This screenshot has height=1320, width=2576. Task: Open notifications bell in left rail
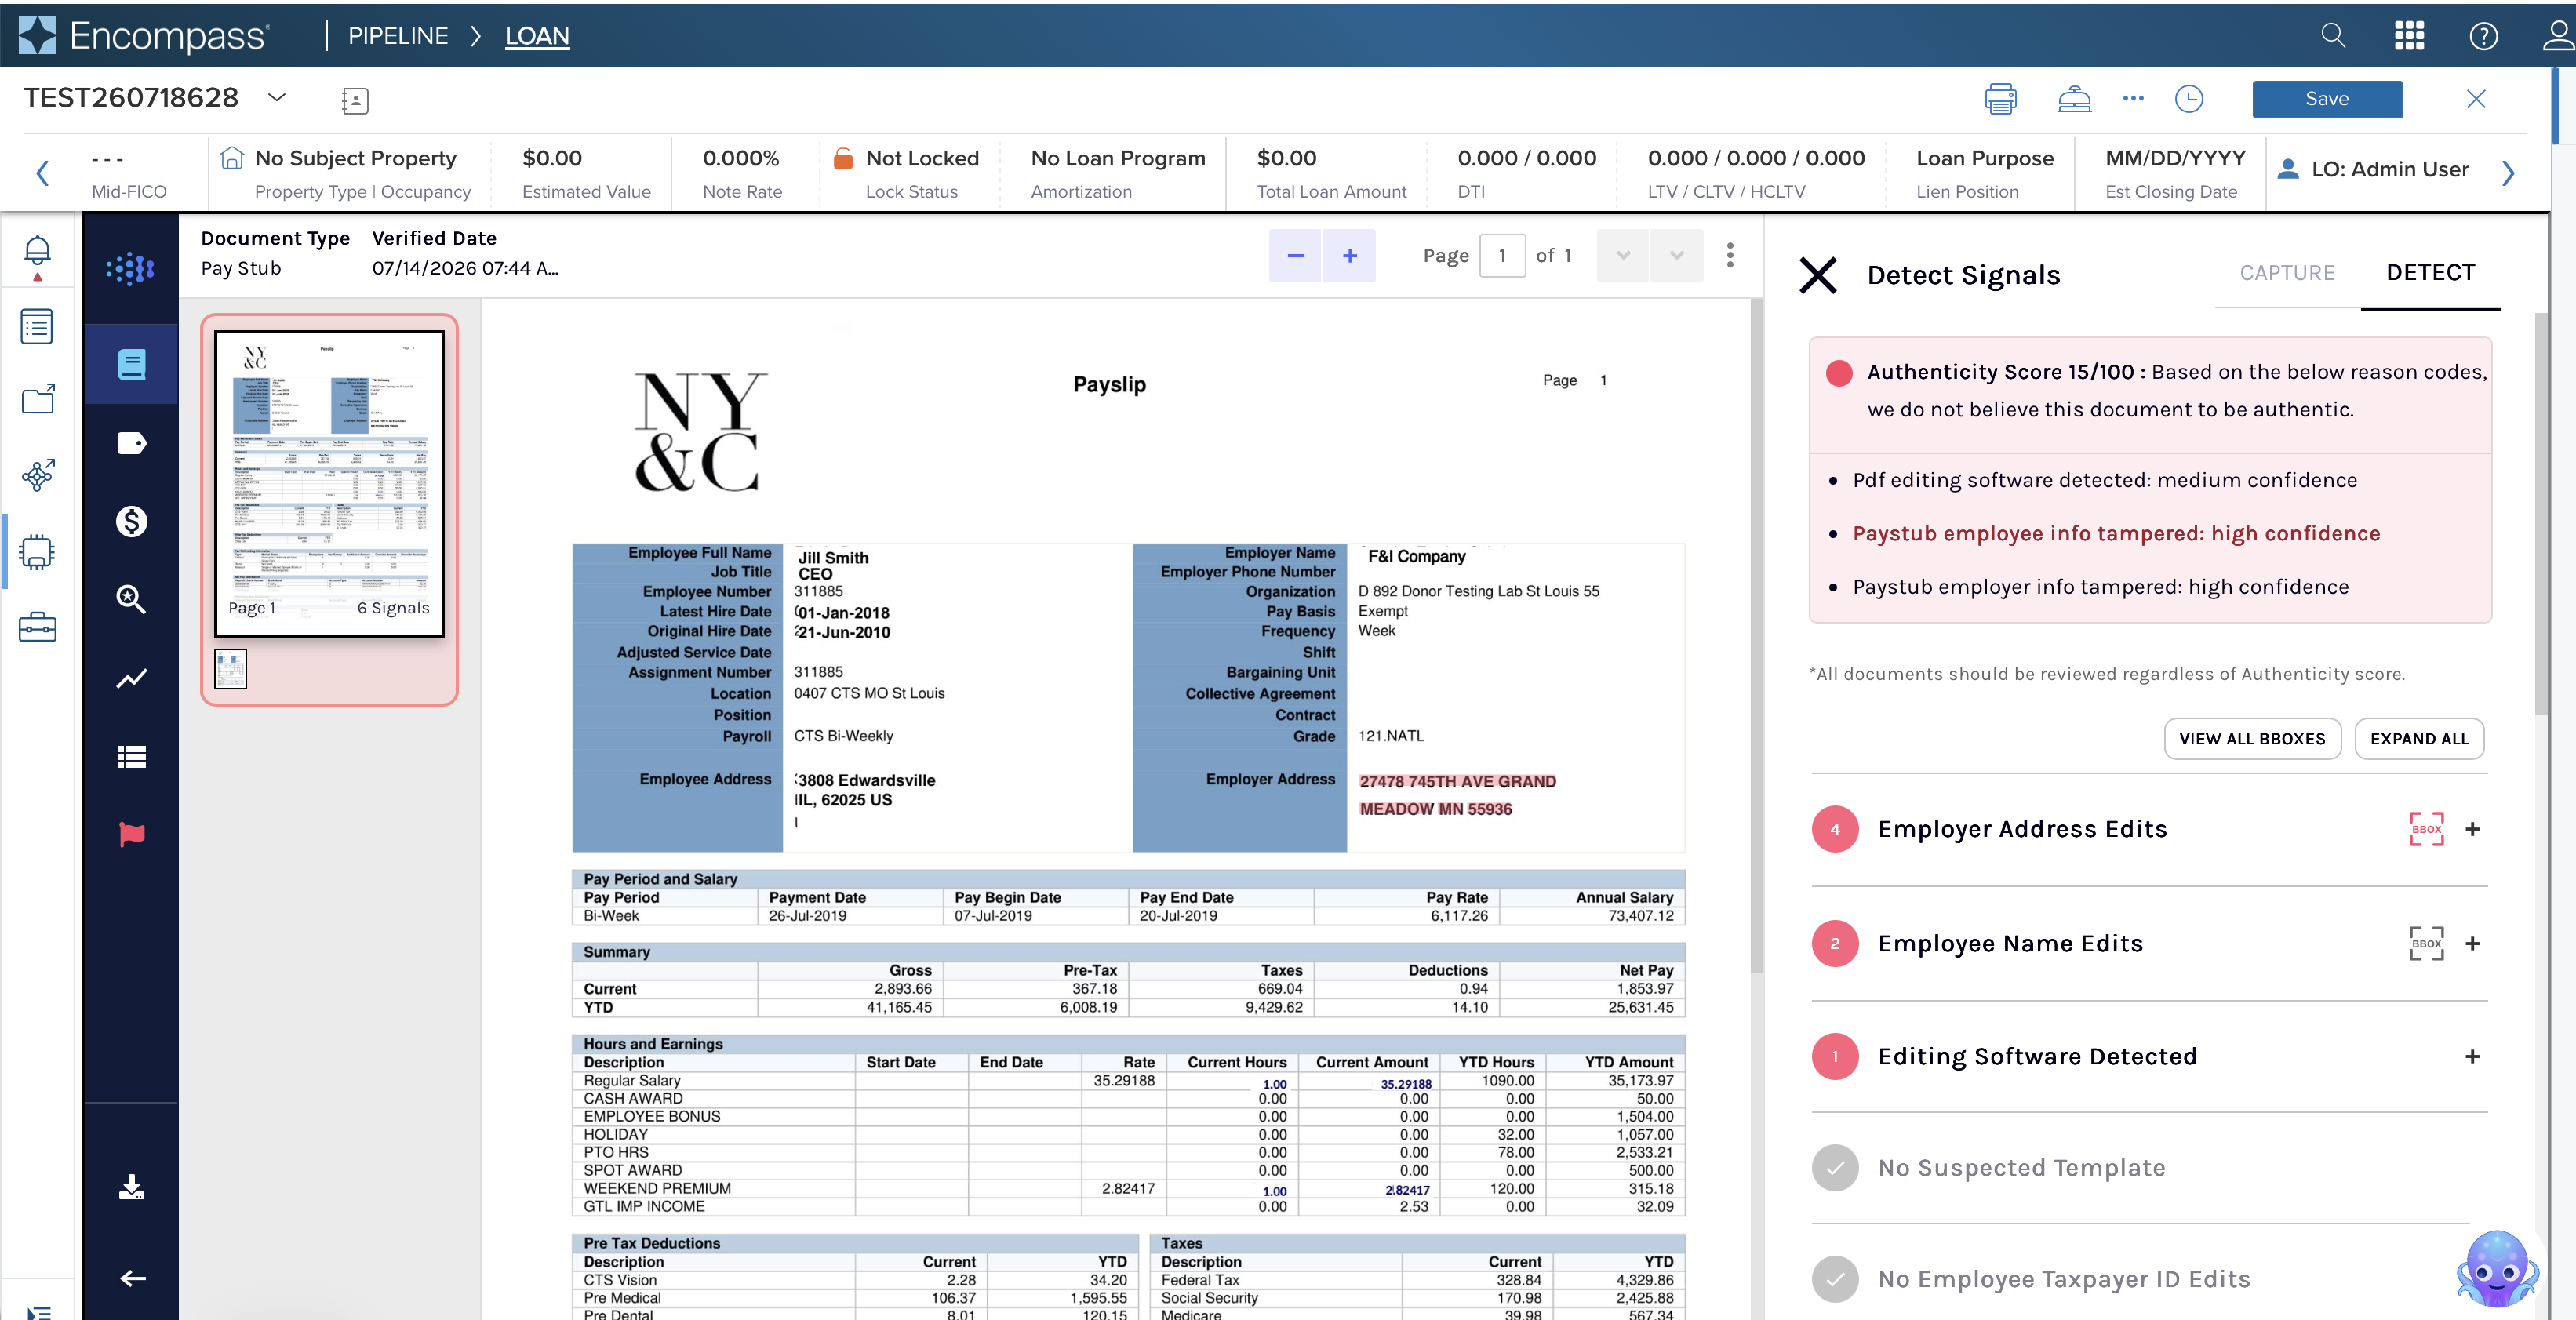click(x=37, y=250)
